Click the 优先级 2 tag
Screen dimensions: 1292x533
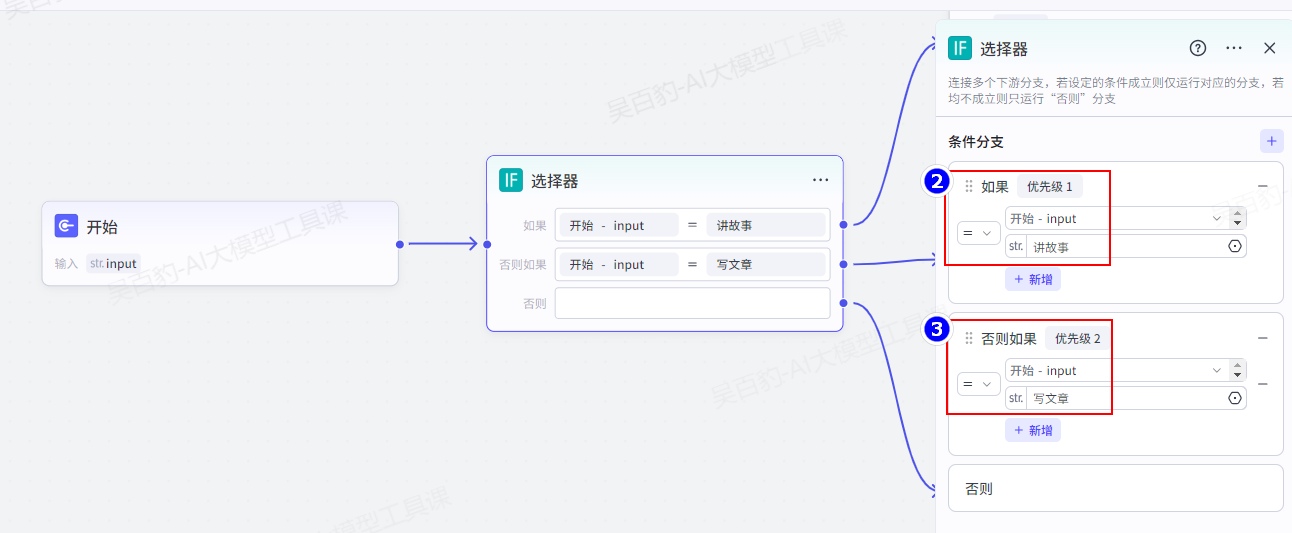click(x=1078, y=339)
